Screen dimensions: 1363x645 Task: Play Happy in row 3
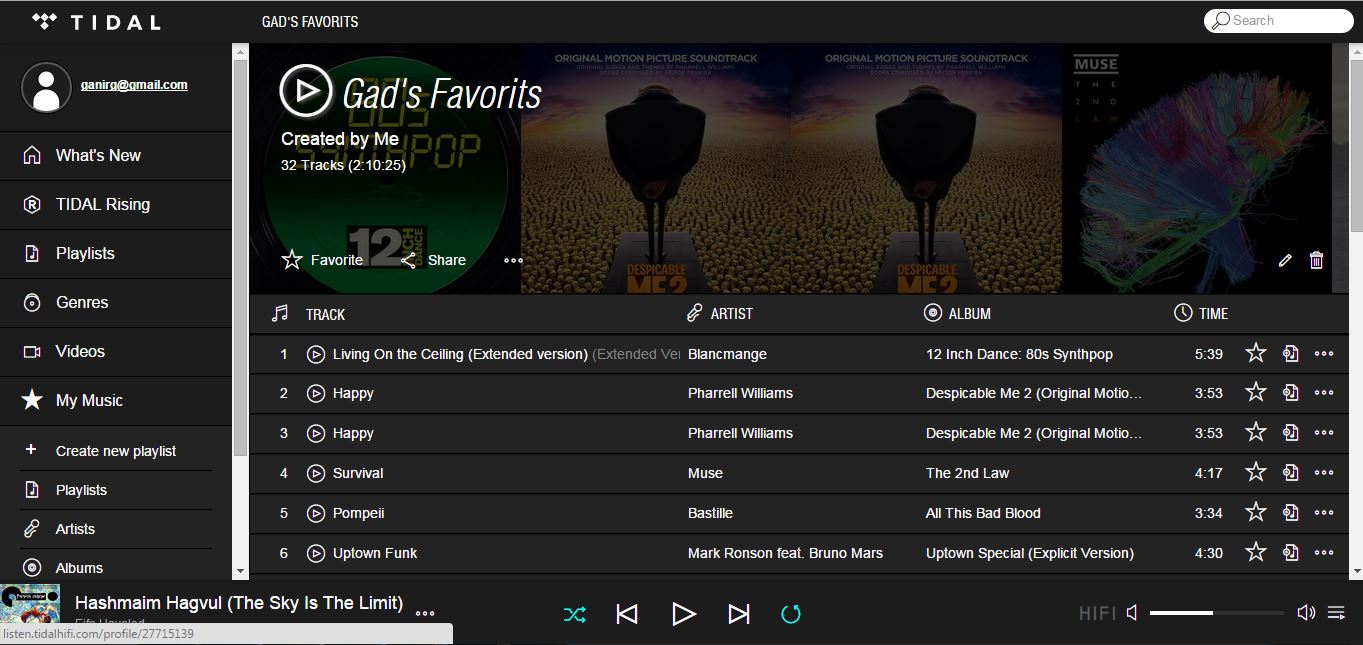click(316, 433)
